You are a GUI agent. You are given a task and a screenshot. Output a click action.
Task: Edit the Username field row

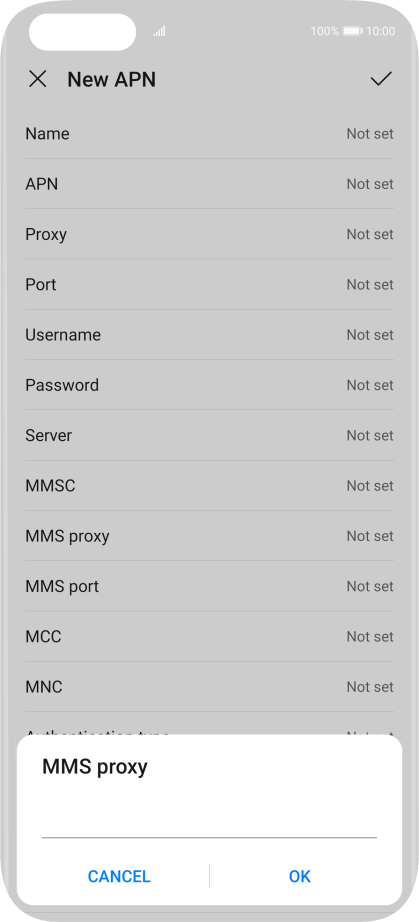209,335
